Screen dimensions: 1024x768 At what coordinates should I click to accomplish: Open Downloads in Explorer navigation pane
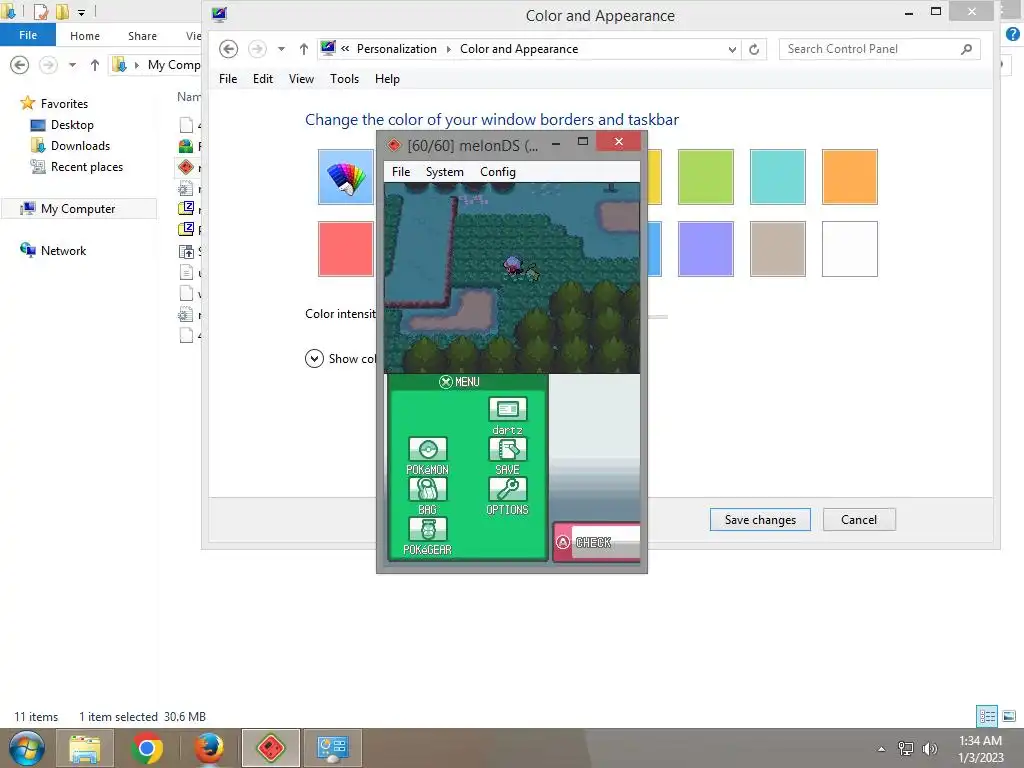80,146
